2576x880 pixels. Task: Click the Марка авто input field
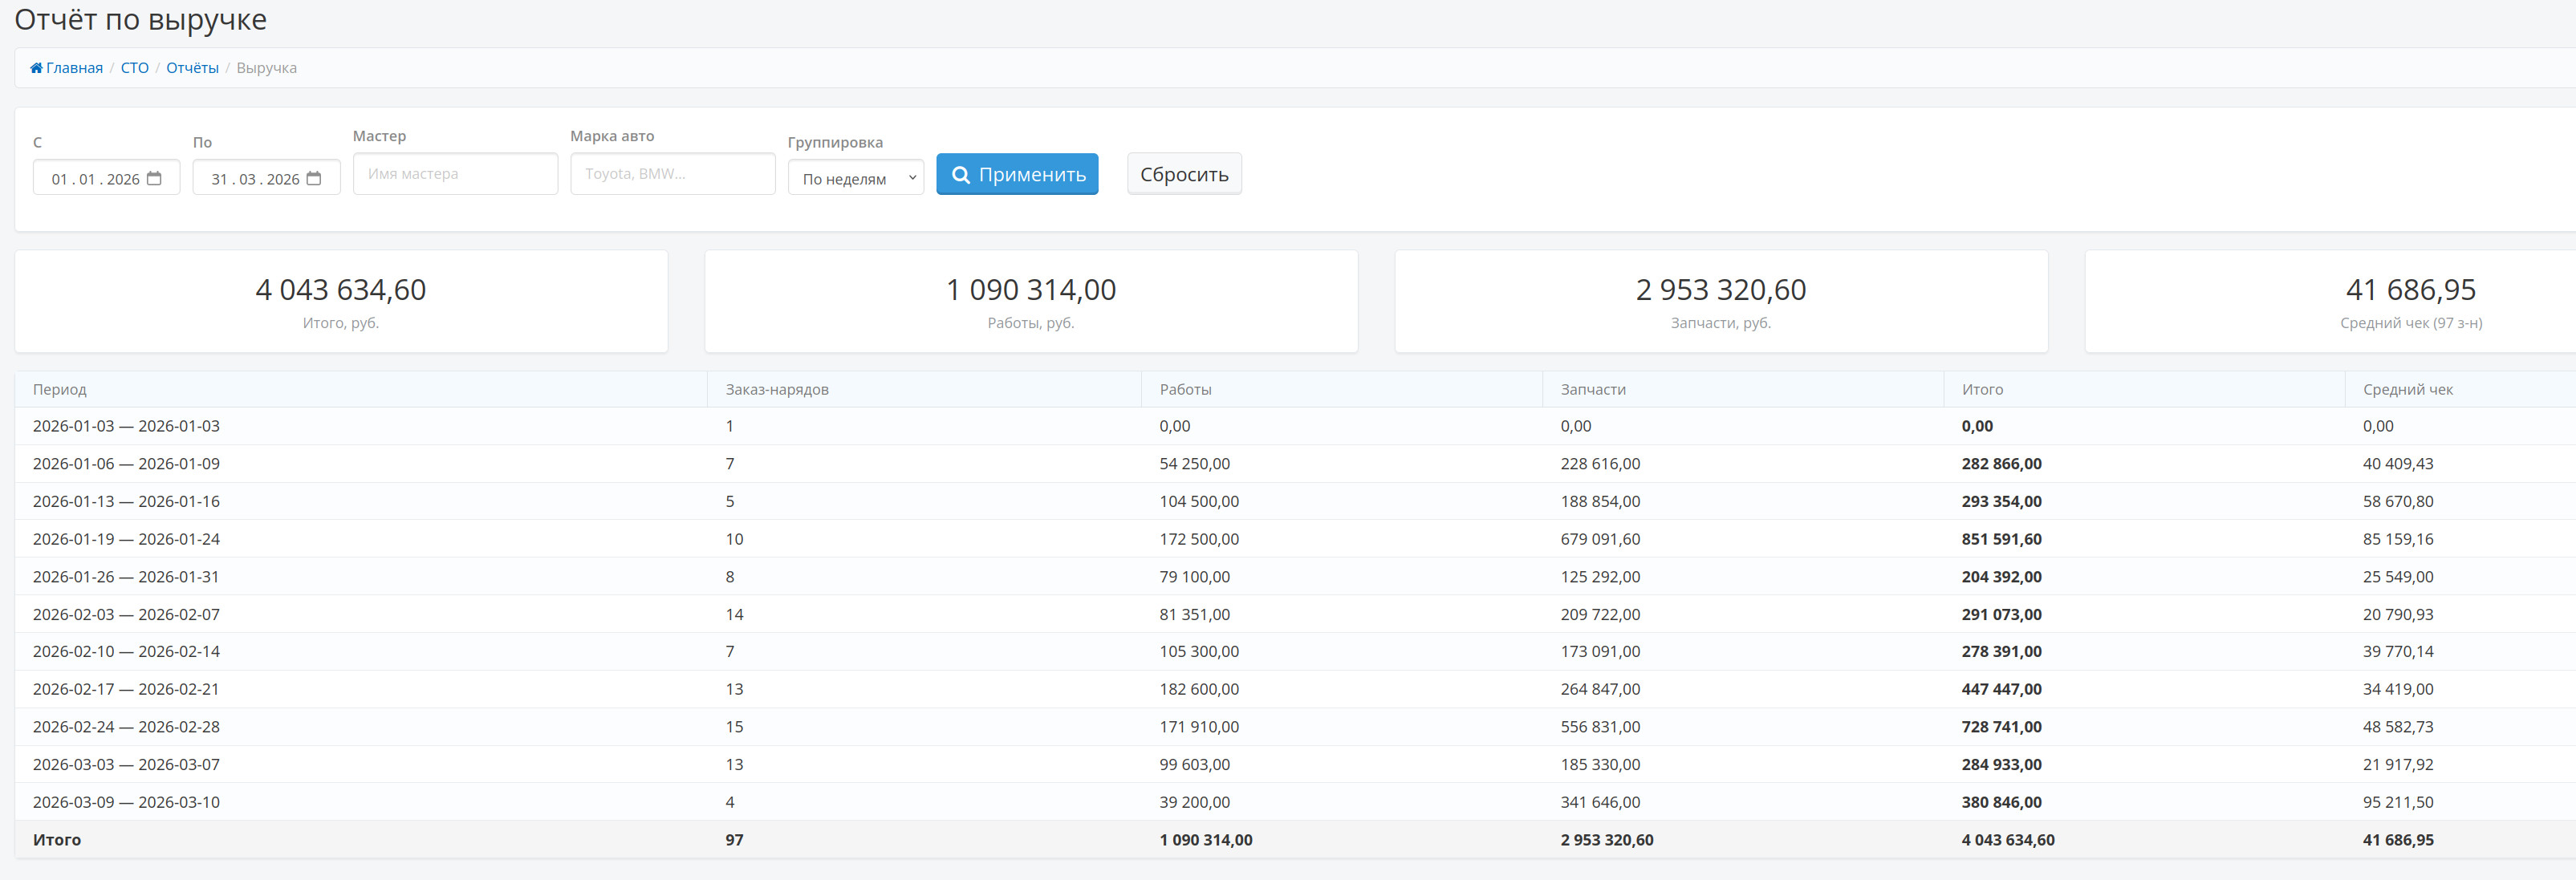[672, 174]
